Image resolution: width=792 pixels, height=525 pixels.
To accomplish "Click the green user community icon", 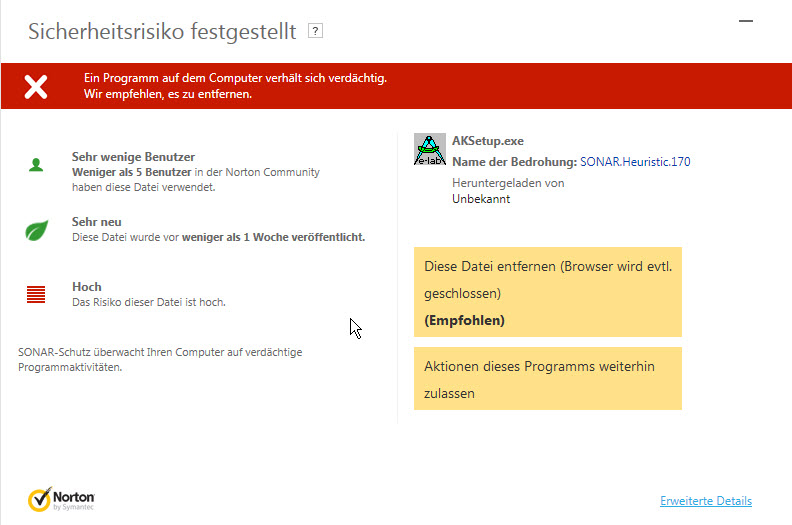I will coord(36,165).
